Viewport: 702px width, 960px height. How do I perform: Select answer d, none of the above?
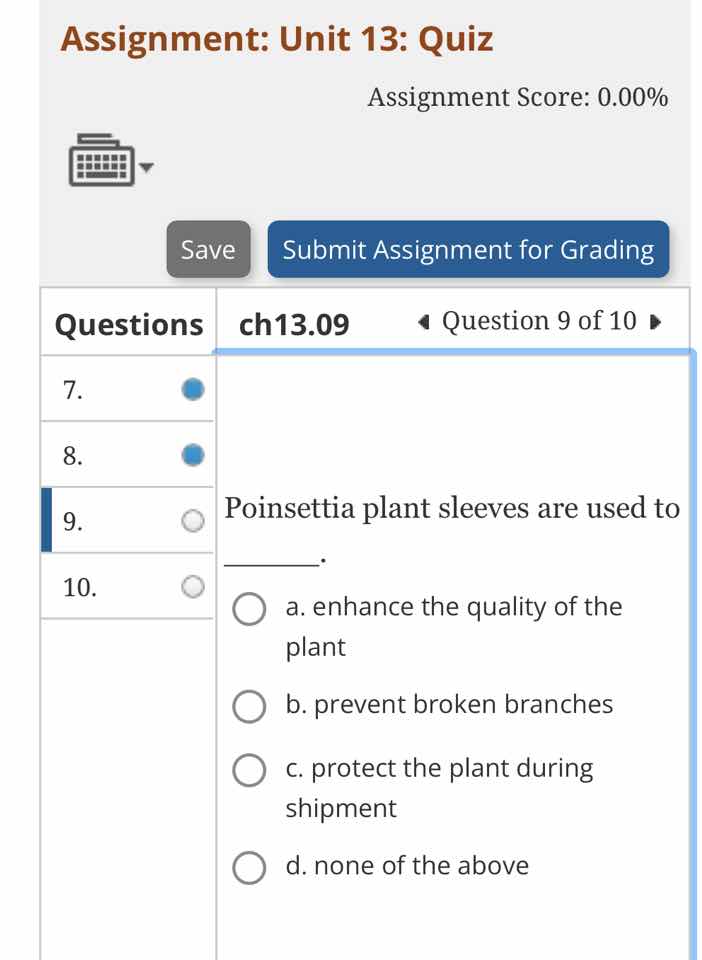tap(249, 868)
